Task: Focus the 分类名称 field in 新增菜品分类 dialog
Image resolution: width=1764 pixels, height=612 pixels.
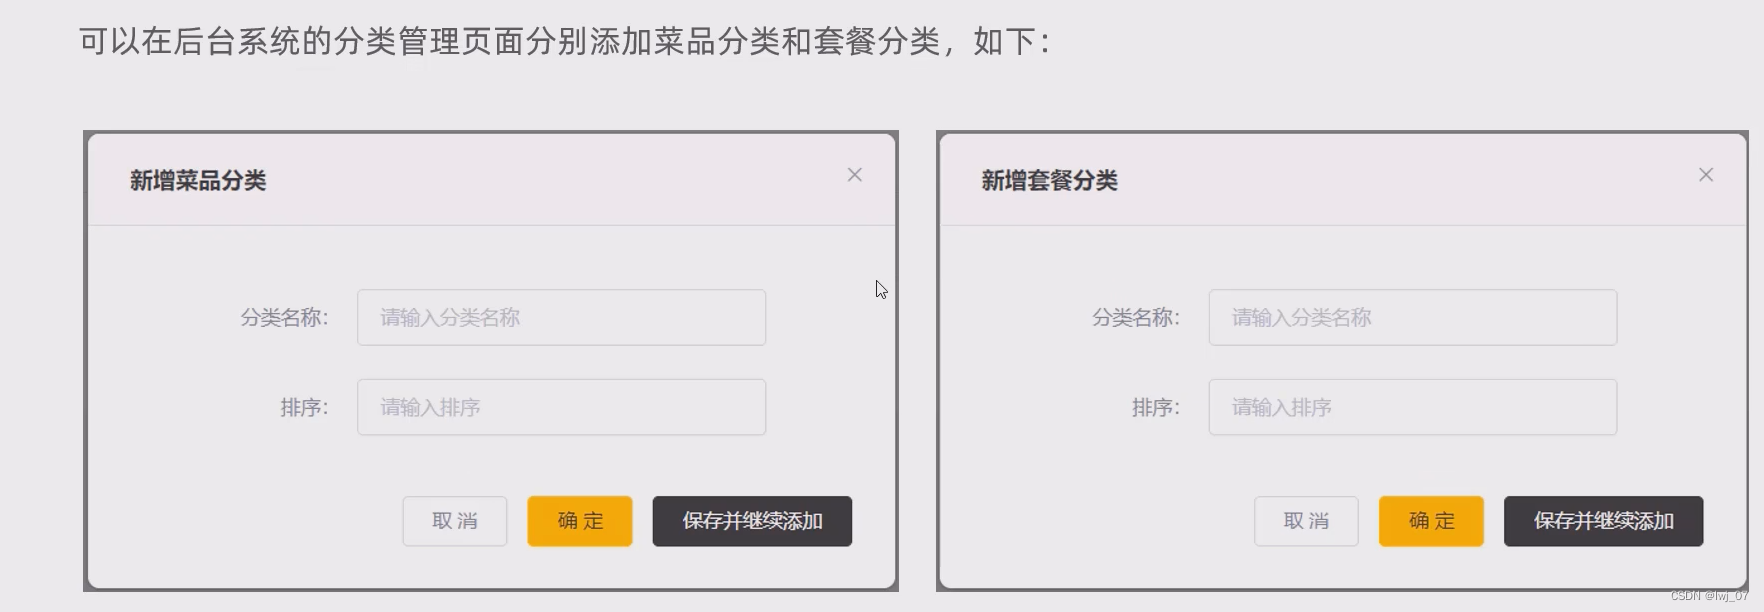Action: coord(561,318)
